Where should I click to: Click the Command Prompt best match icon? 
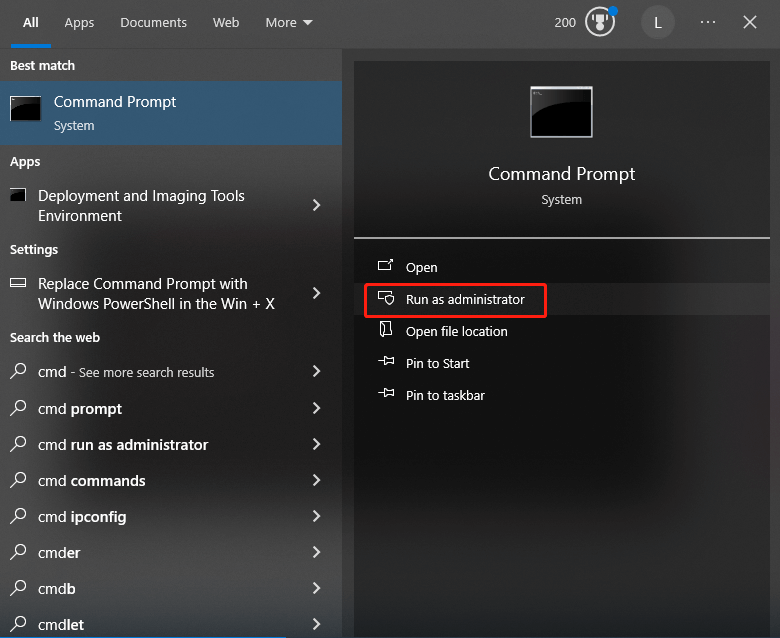coord(25,108)
